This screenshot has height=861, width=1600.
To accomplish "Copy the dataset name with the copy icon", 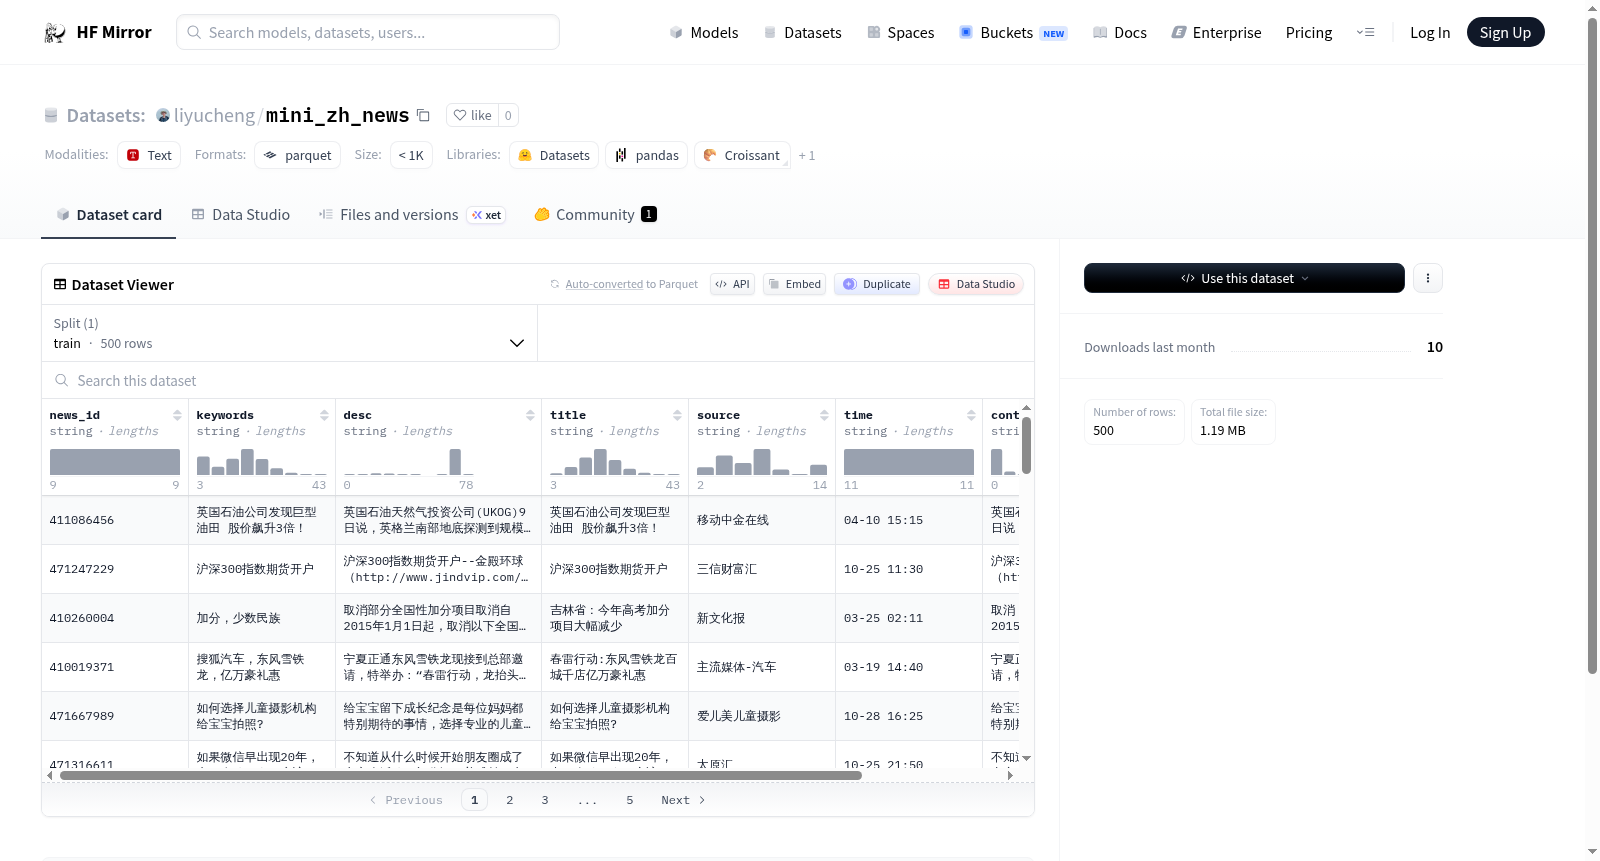I will pos(423,115).
